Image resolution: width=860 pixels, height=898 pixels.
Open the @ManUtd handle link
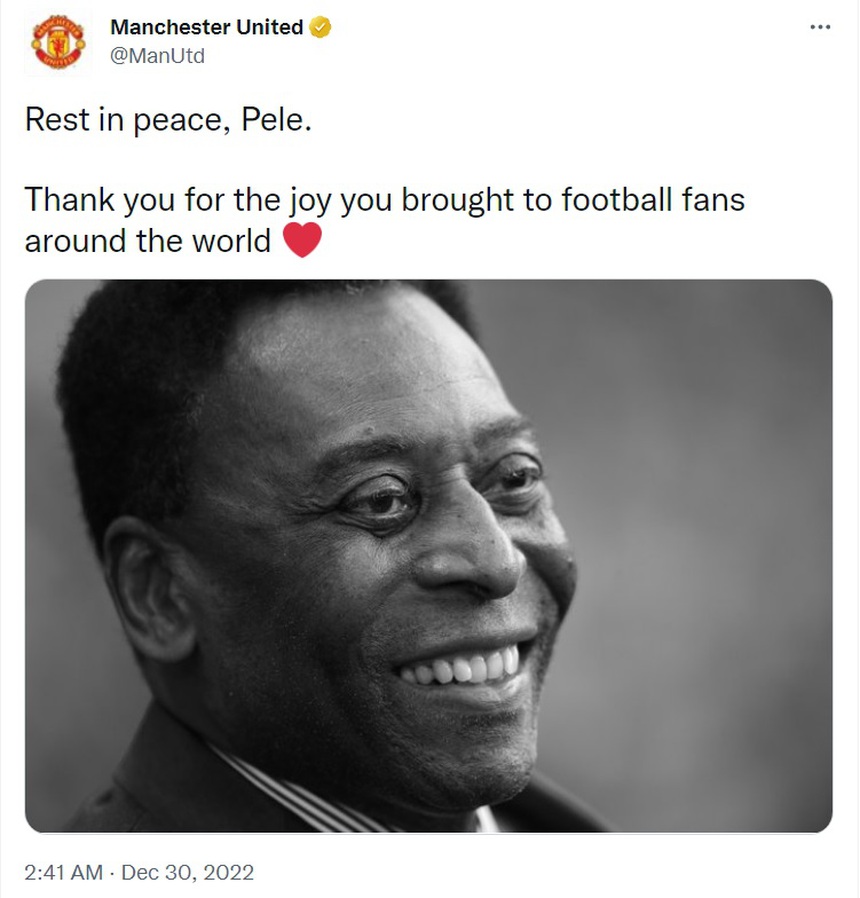click(x=157, y=56)
